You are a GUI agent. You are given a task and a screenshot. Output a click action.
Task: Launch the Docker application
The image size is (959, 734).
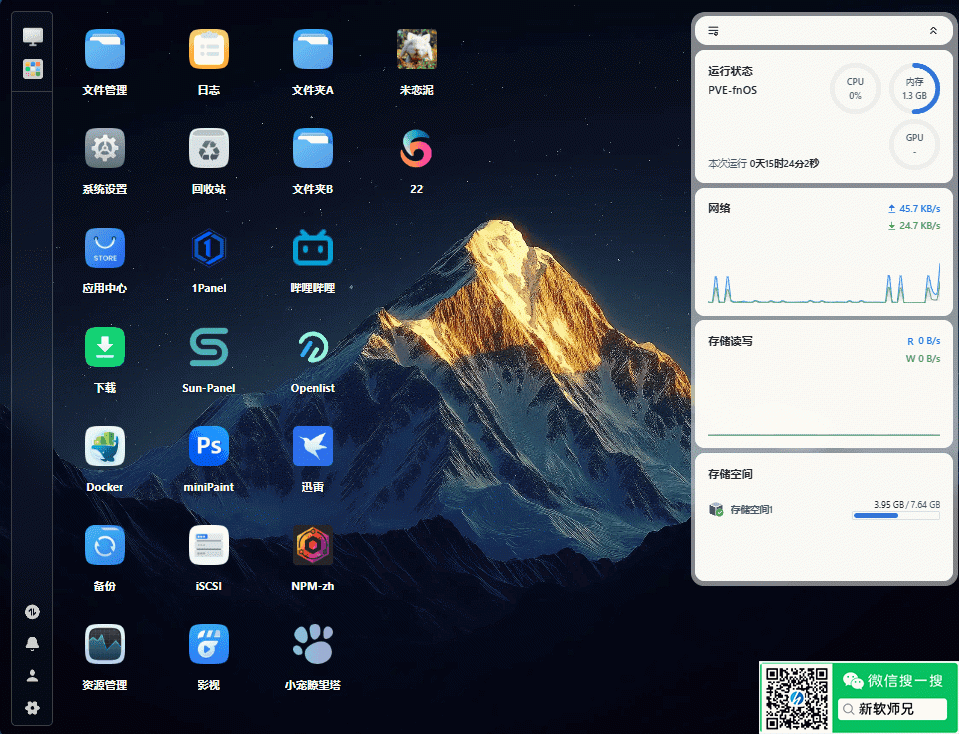click(104, 446)
